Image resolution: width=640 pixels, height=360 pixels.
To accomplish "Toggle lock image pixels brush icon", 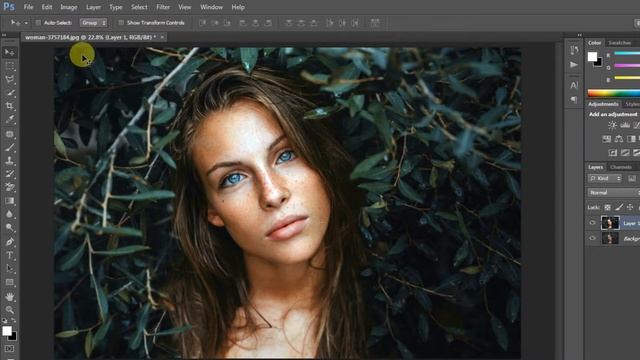I will pyautogui.click(x=619, y=207).
